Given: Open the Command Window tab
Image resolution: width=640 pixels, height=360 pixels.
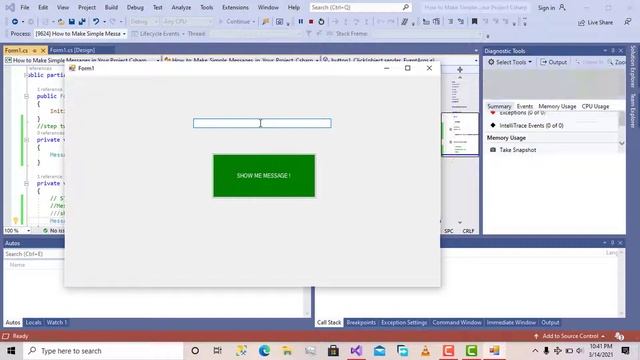Looking at the screenshot, I should point(457,322).
